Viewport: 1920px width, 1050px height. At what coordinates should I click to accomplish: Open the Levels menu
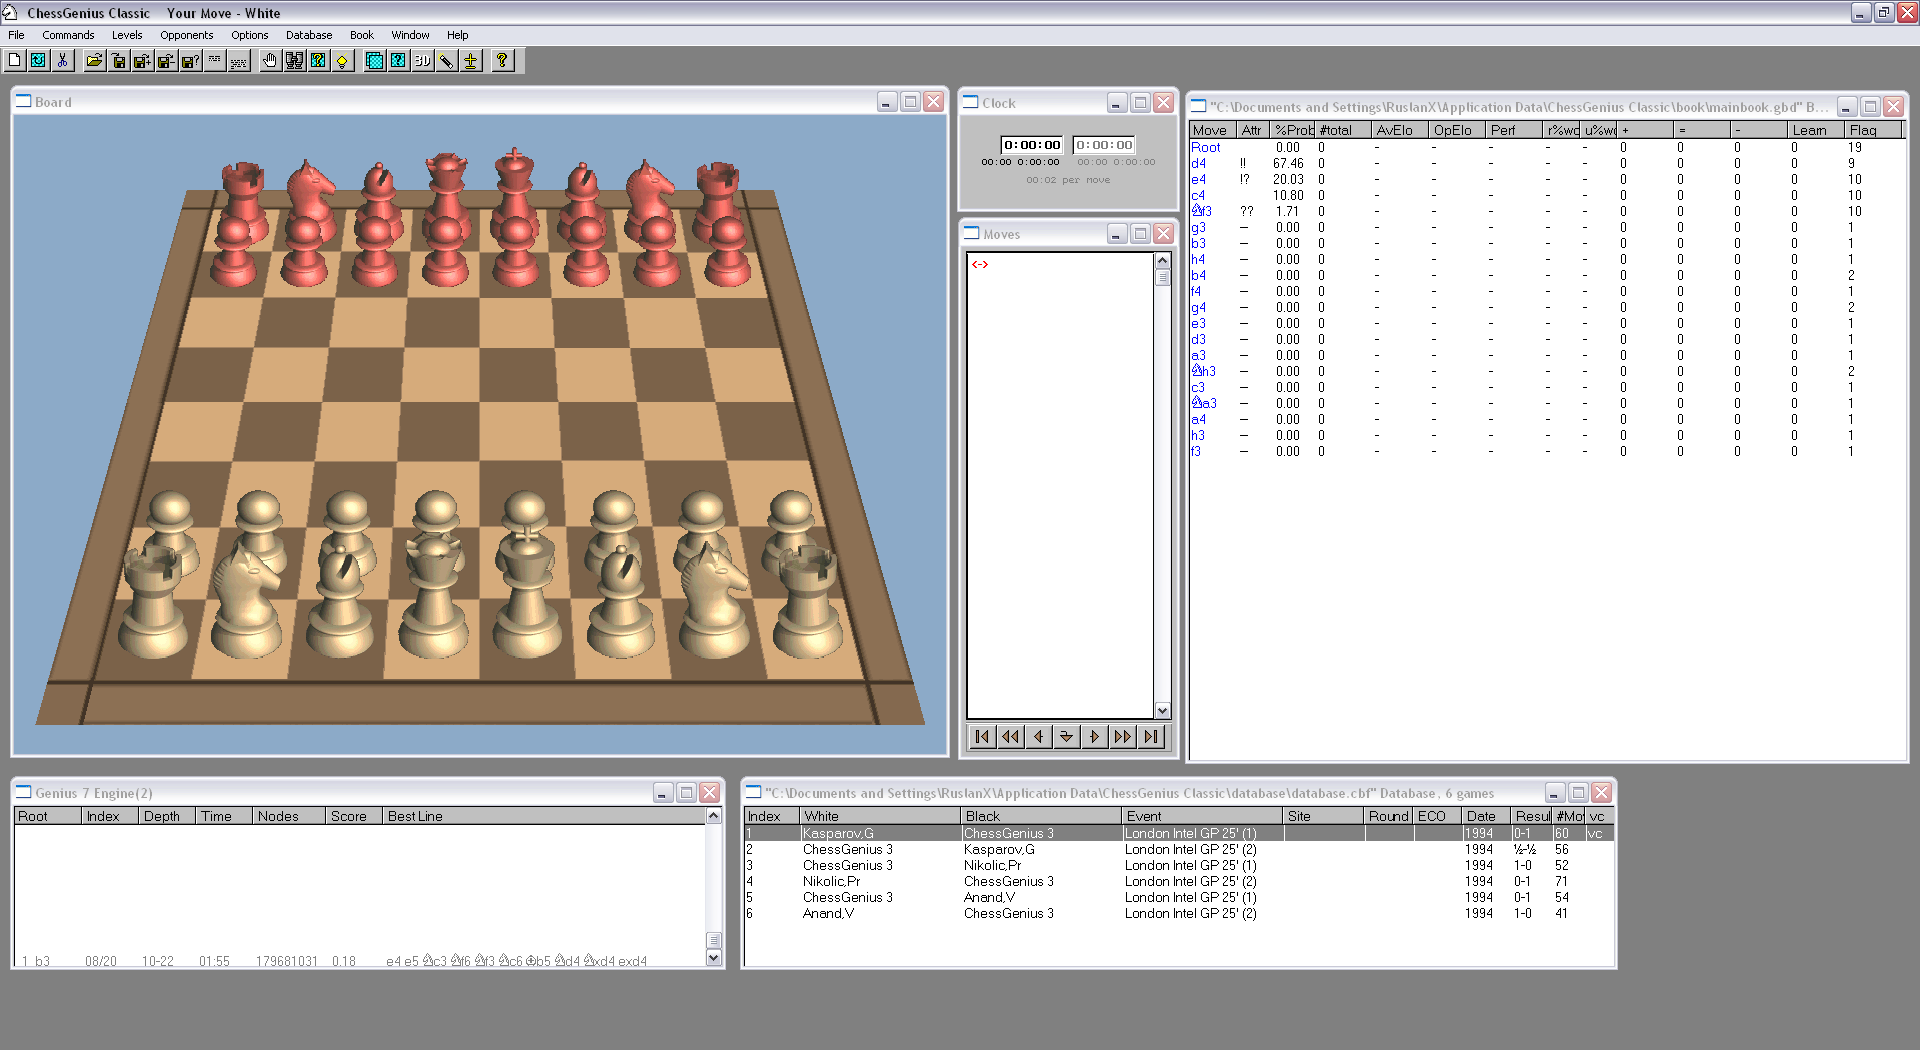(127, 35)
